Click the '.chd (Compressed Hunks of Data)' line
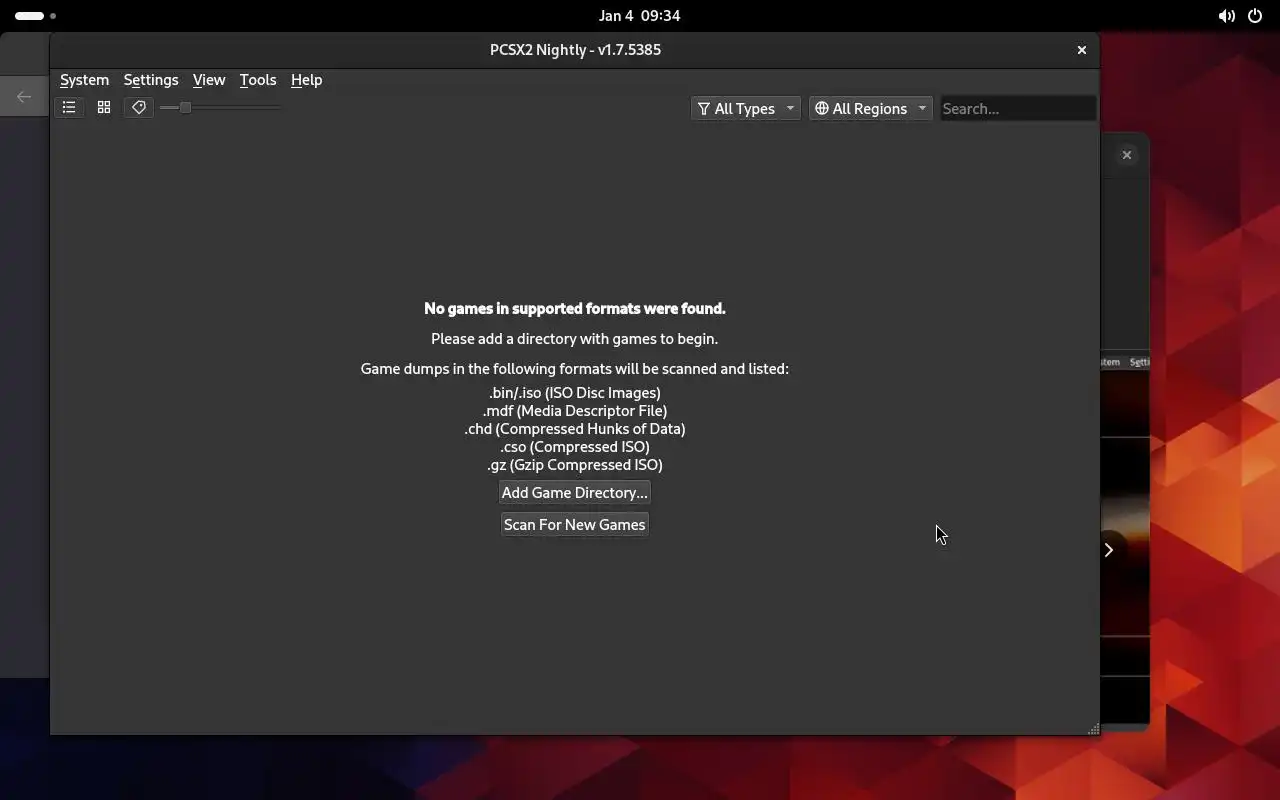The image size is (1280, 800). coord(575,429)
